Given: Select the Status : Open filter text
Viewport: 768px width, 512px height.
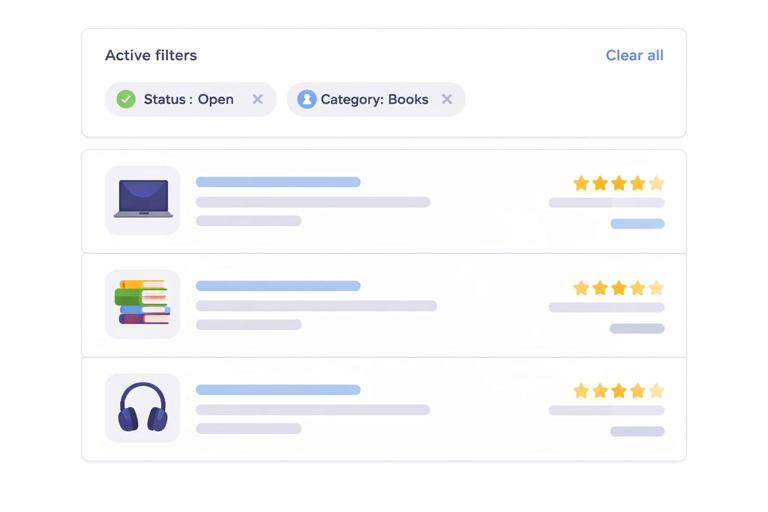Looking at the screenshot, I should 189,99.
